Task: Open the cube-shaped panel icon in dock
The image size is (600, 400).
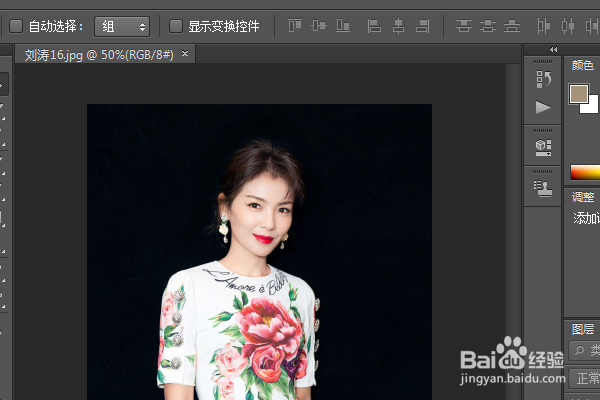Action: click(x=543, y=148)
